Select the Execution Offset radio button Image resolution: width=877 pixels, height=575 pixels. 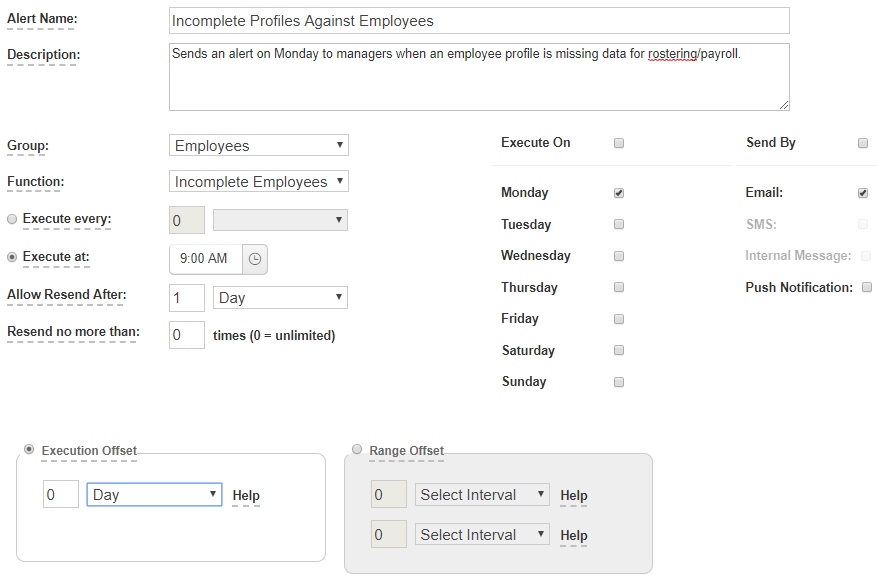(29, 450)
